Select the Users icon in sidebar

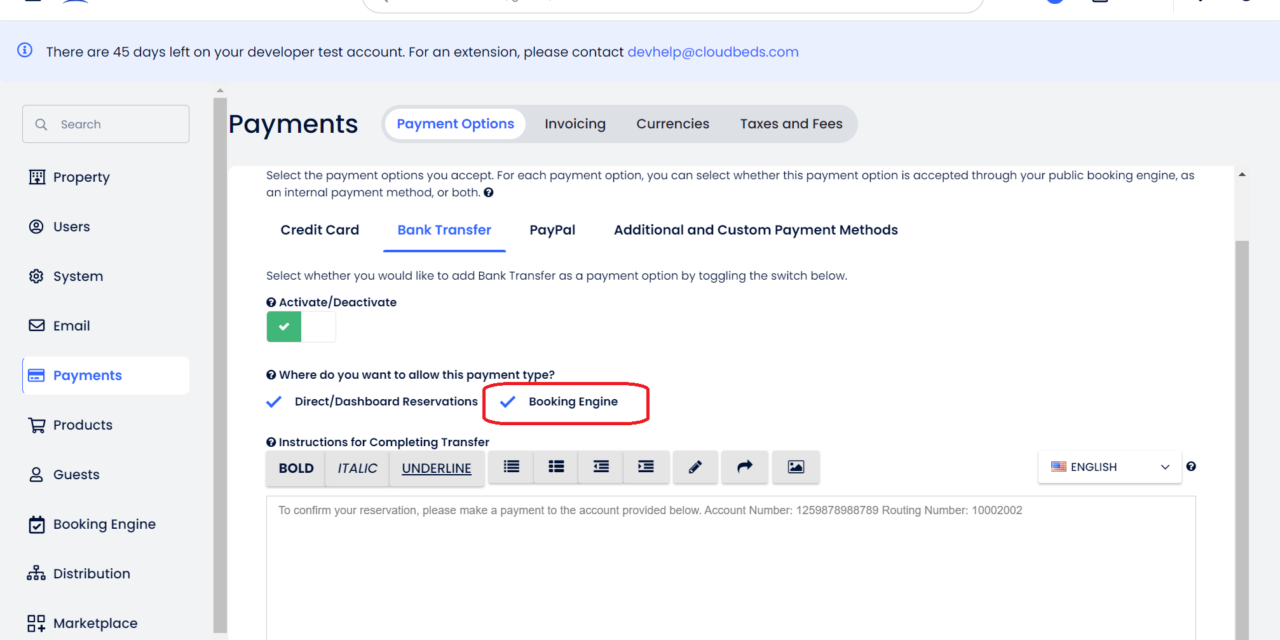71,226
